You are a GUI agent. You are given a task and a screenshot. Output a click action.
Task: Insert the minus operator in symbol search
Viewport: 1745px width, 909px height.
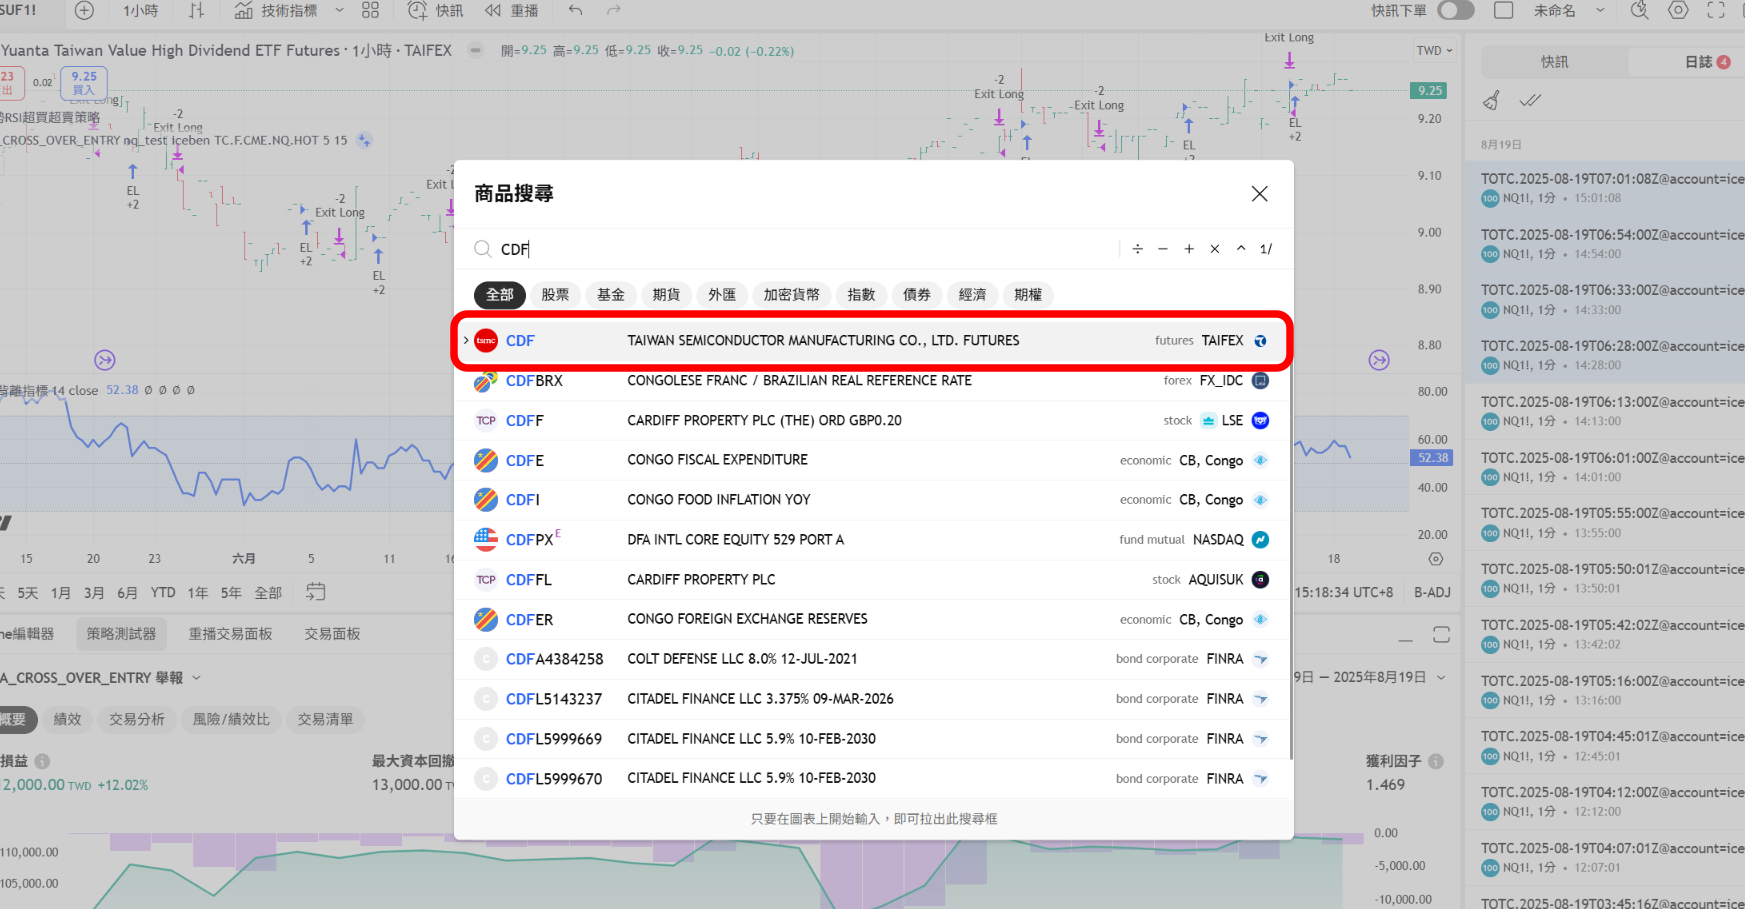1163,249
